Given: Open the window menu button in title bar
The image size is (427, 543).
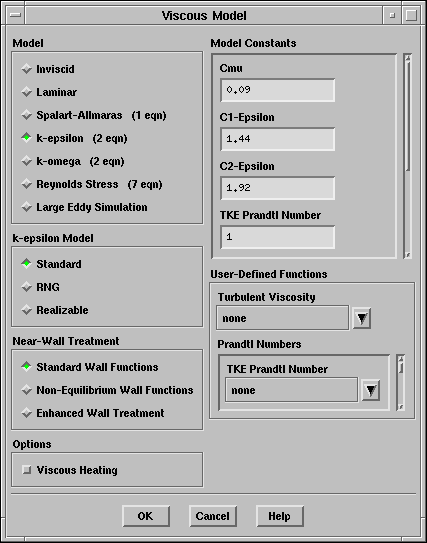Looking at the screenshot, I should pos(15,15).
